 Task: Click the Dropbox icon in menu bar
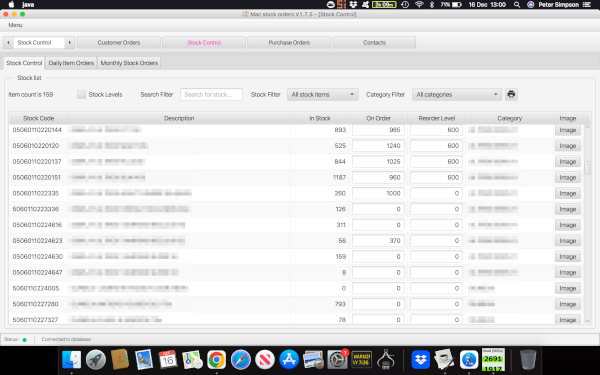click(353, 5)
